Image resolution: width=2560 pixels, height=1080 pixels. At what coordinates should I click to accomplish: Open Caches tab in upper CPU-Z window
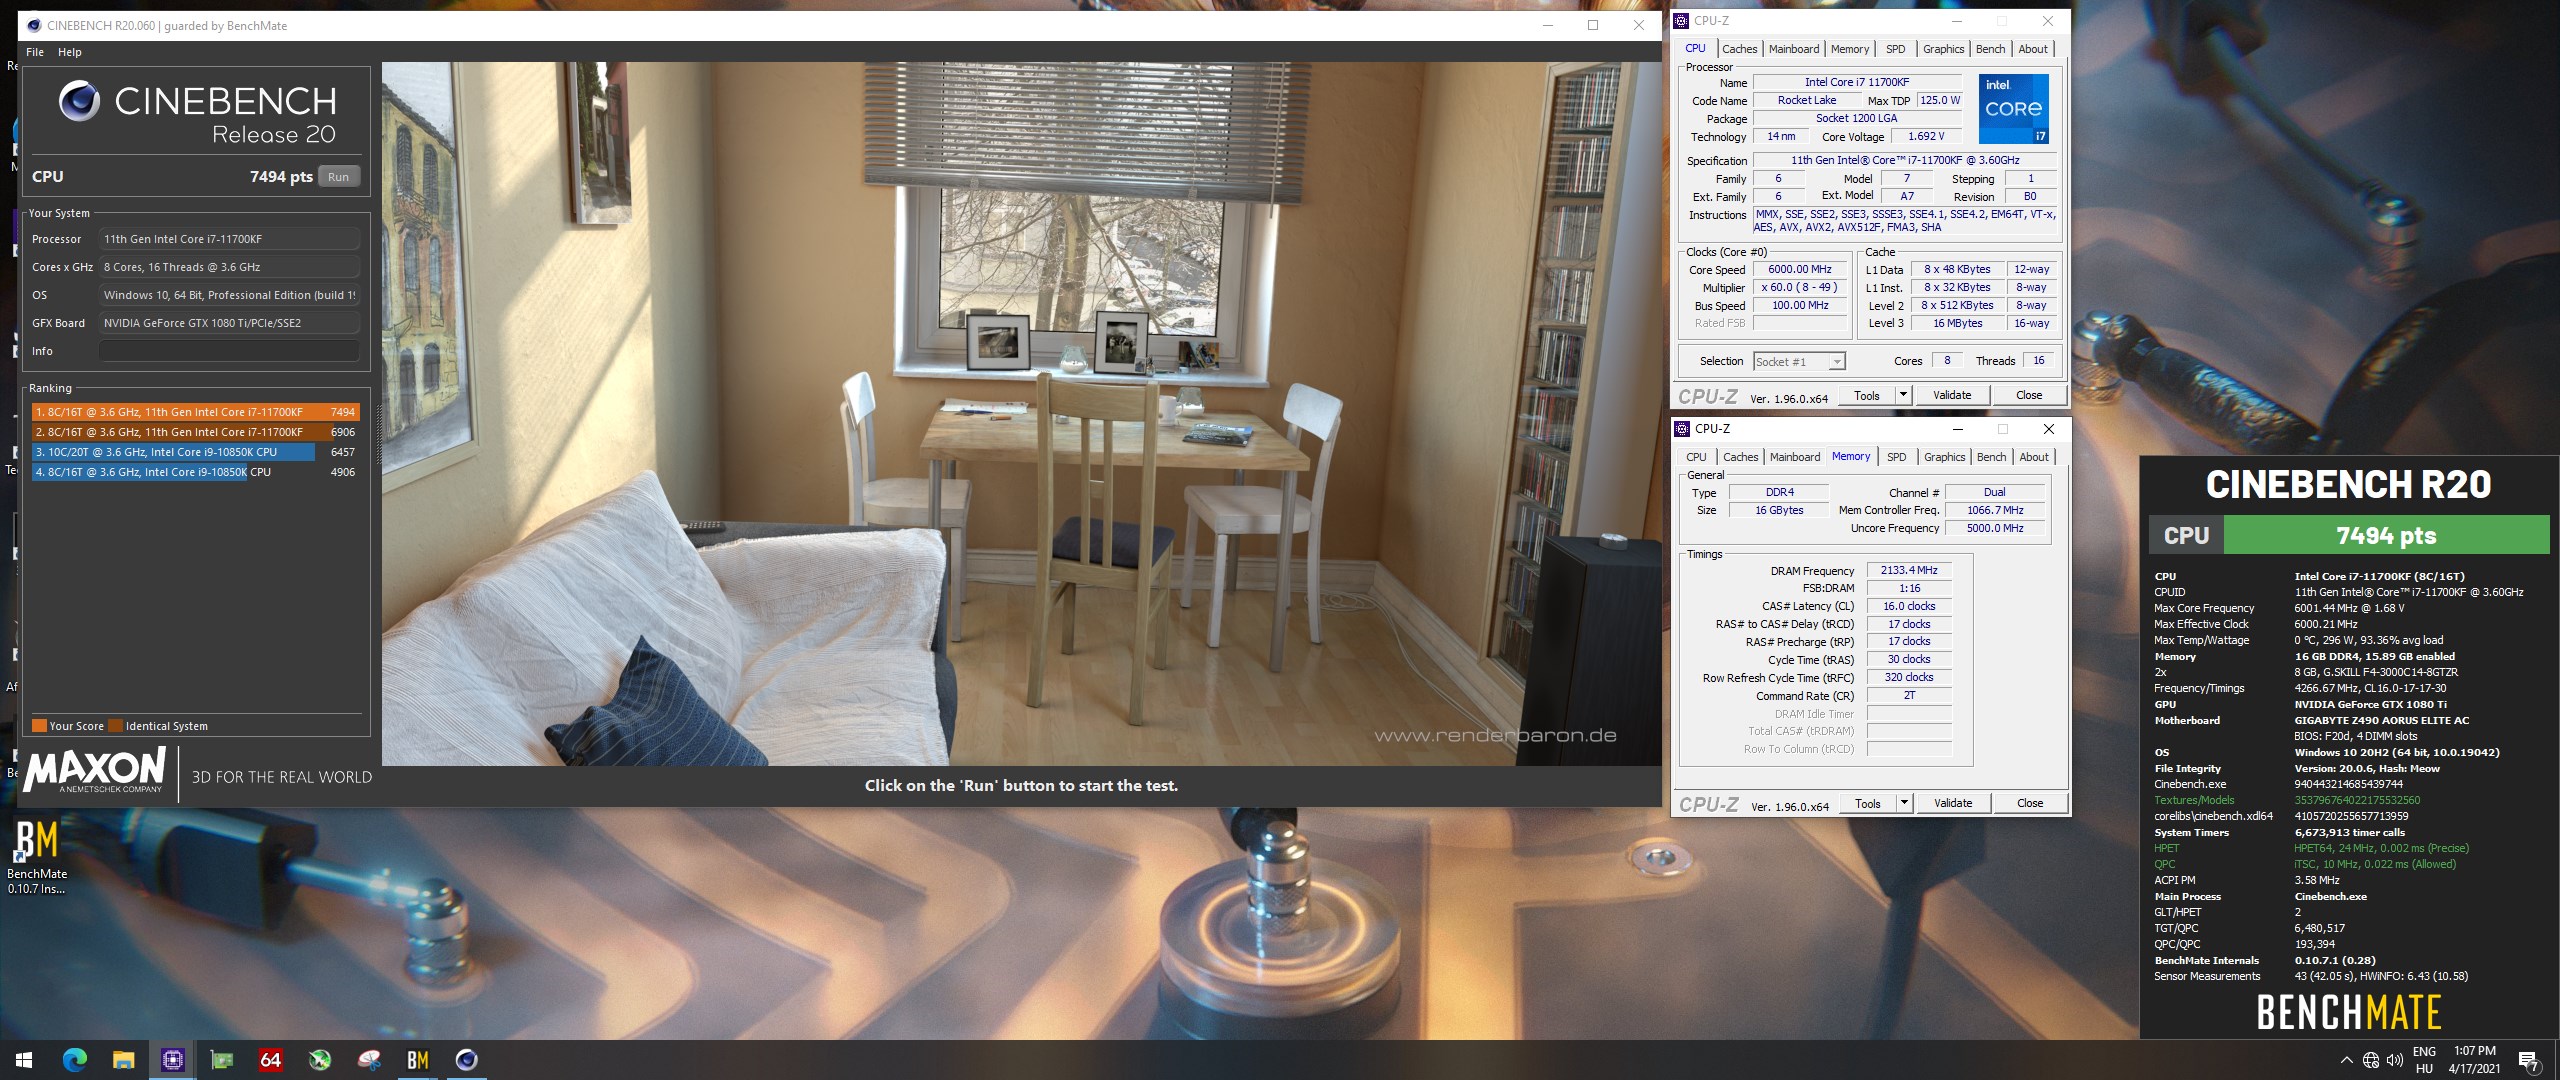point(1739,49)
